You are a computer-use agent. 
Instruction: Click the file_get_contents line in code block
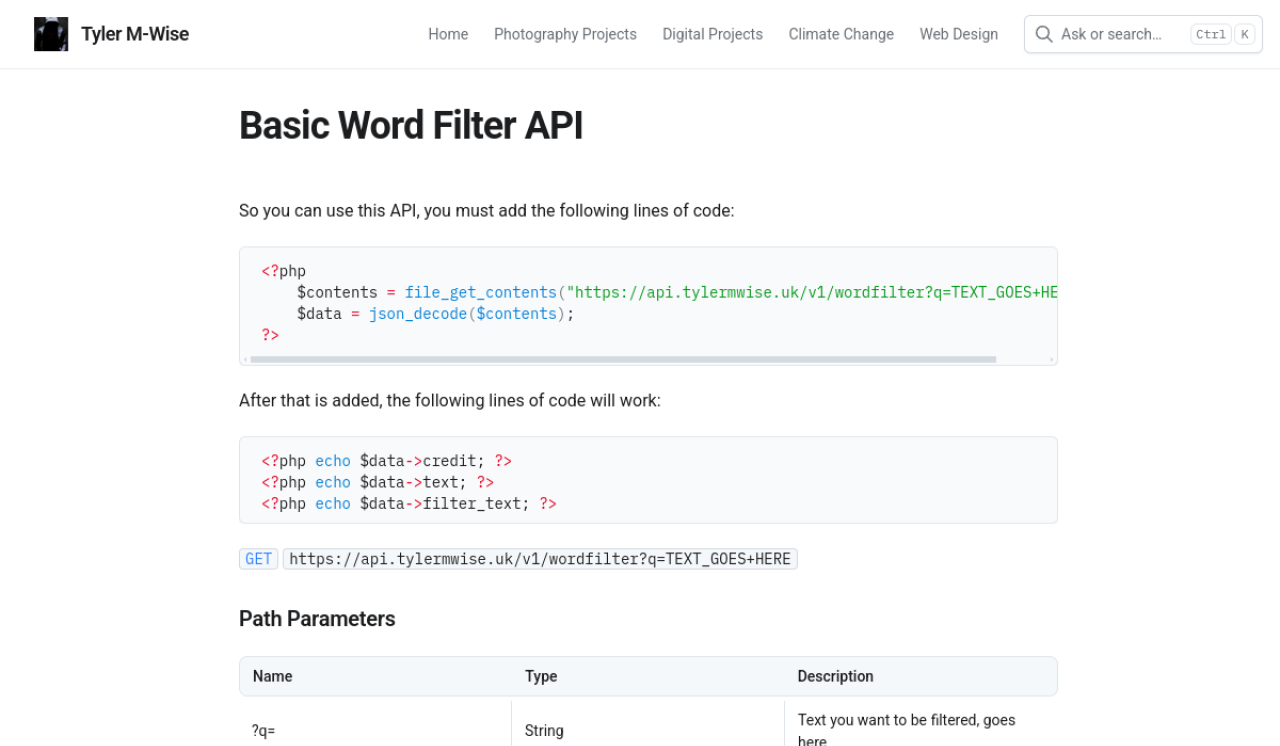point(660,293)
